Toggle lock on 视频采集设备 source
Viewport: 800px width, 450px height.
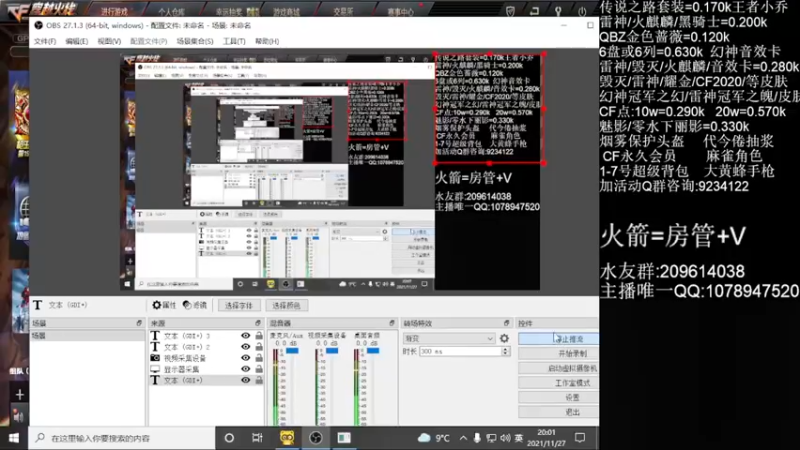click(259, 358)
